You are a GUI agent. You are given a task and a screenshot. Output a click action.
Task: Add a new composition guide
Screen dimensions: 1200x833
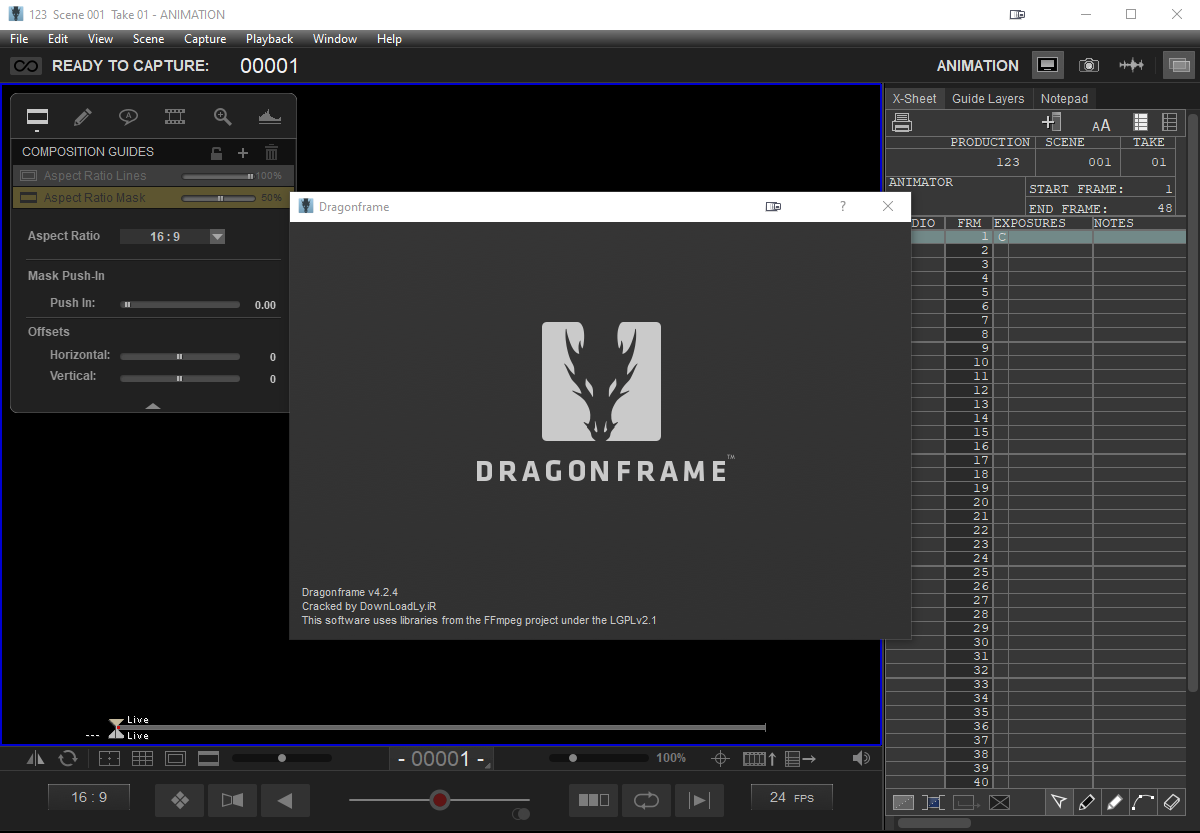pyautogui.click(x=242, y=152)
